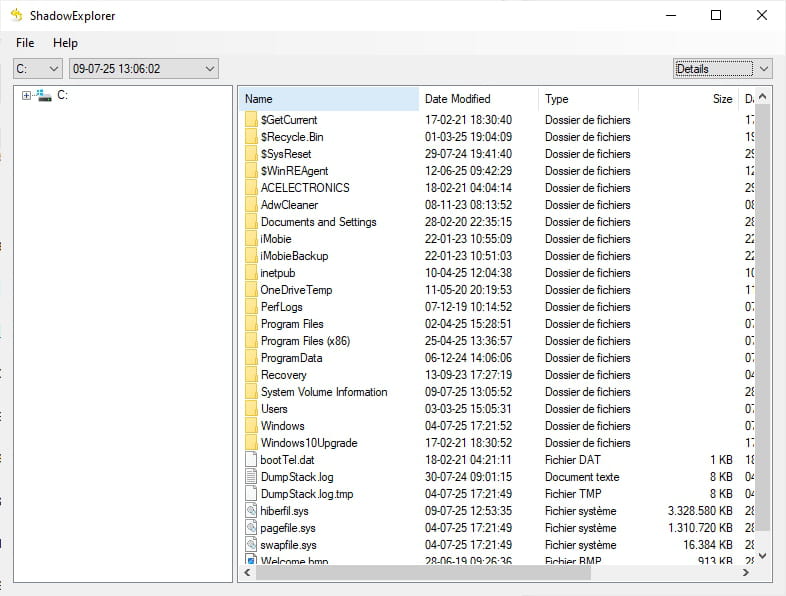Sort by the Date Modified column header

(x=479, y=99)
